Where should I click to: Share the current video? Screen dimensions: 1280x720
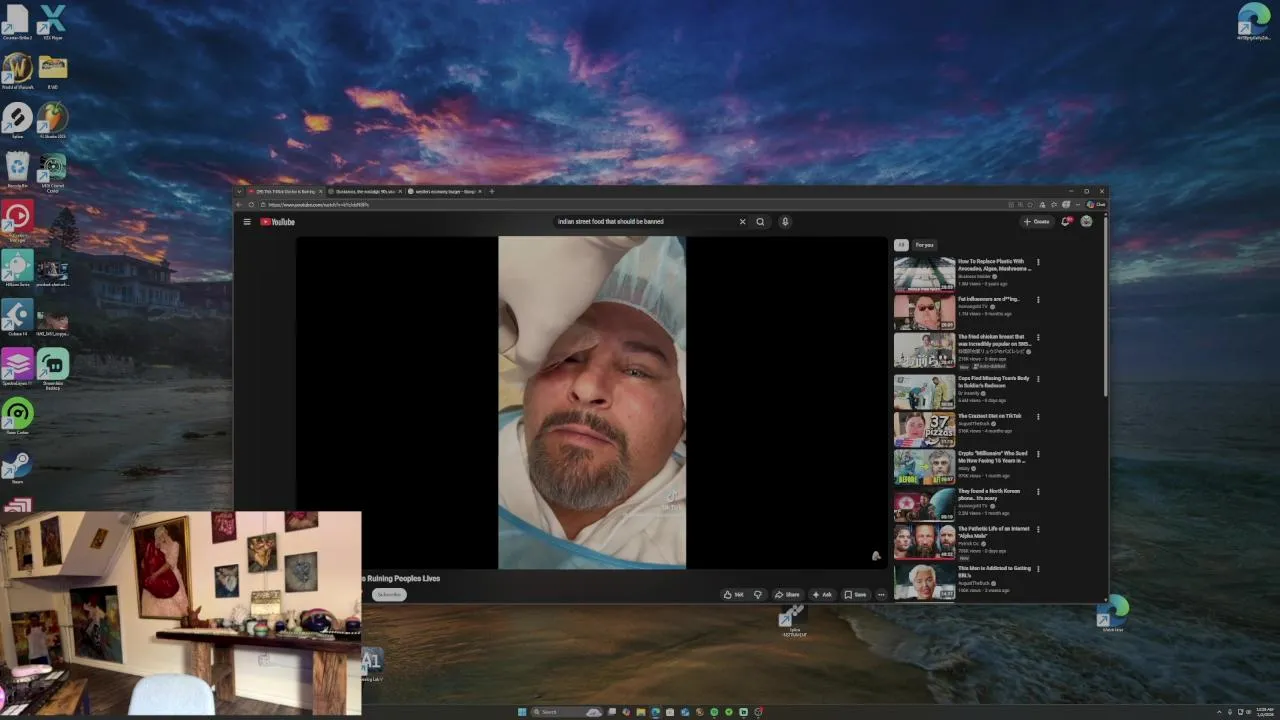point(787,594)
